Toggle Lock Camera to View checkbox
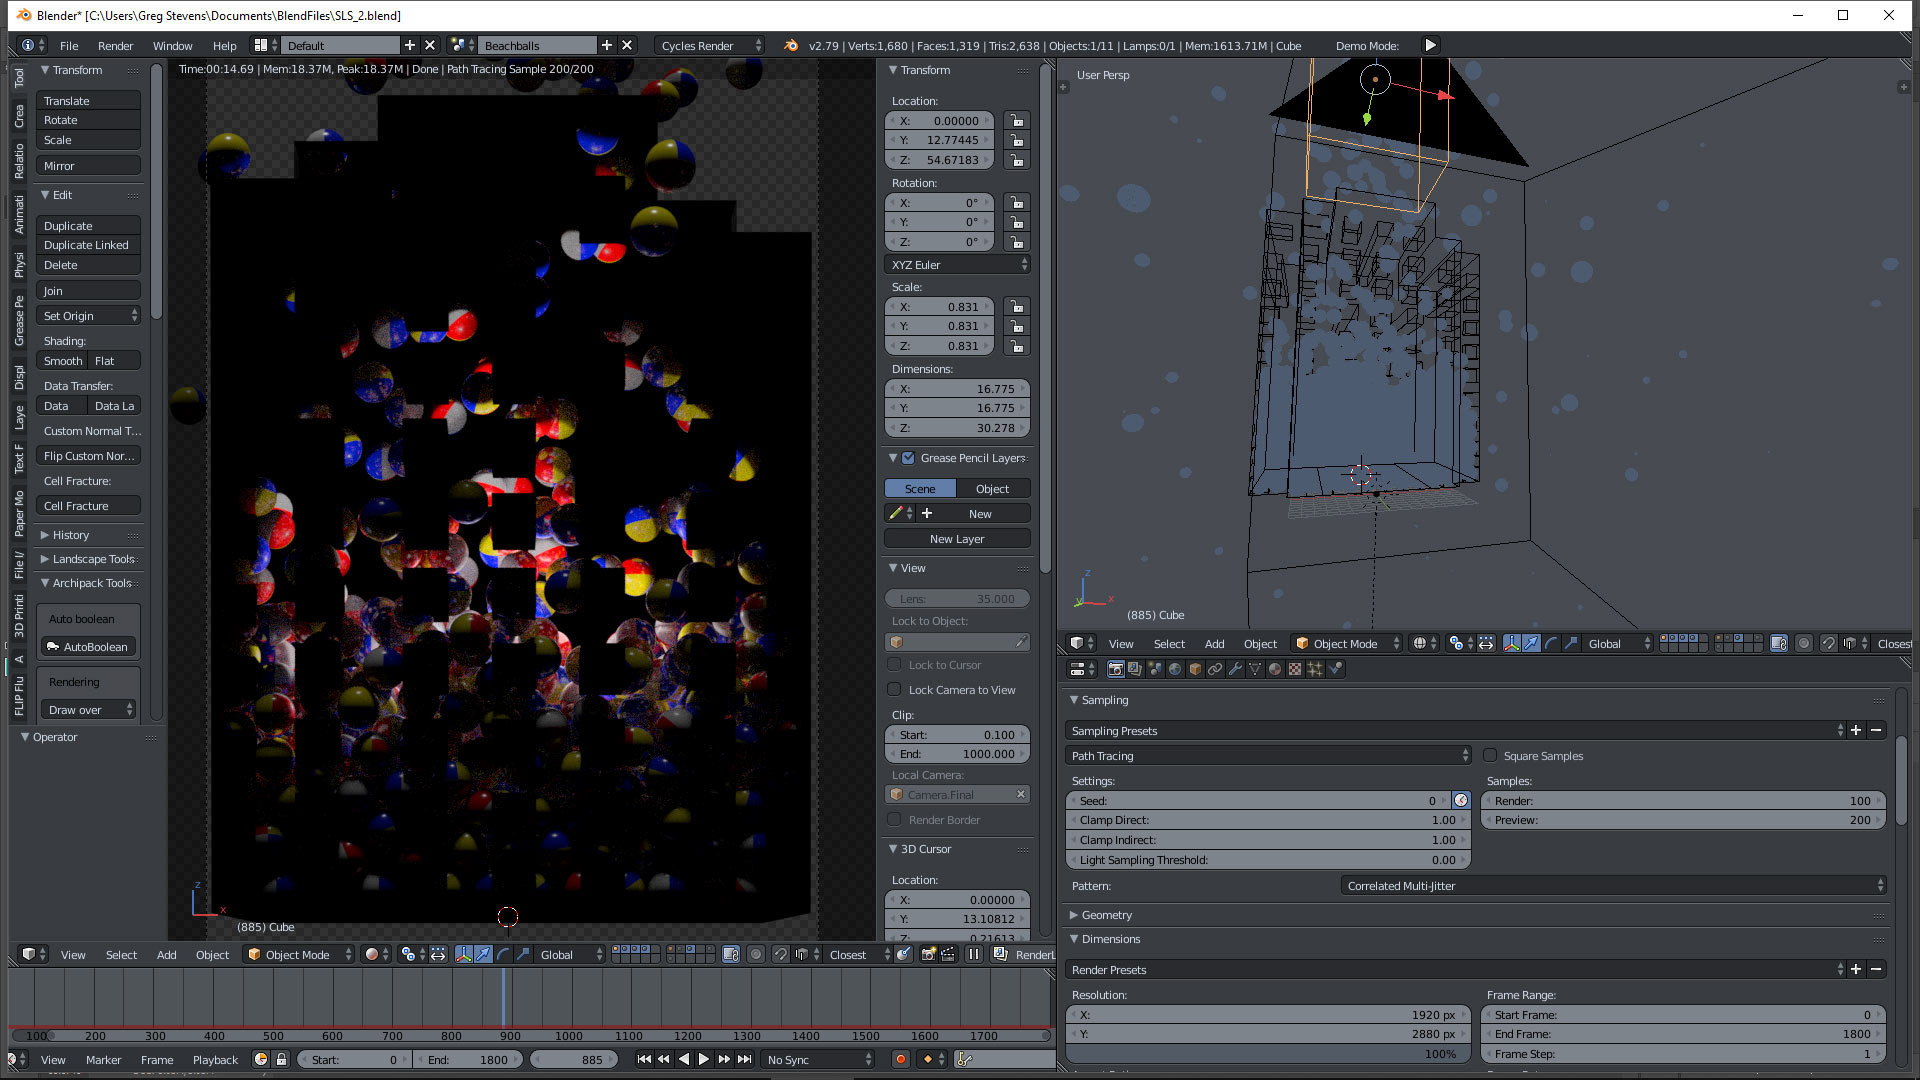 tap(894, 690)
